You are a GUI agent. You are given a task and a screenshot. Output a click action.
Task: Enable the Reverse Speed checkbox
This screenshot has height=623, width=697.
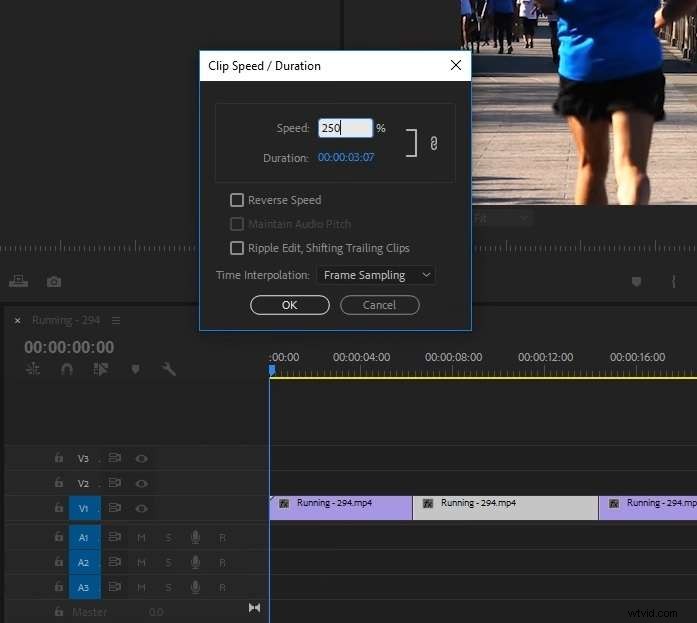237,200
